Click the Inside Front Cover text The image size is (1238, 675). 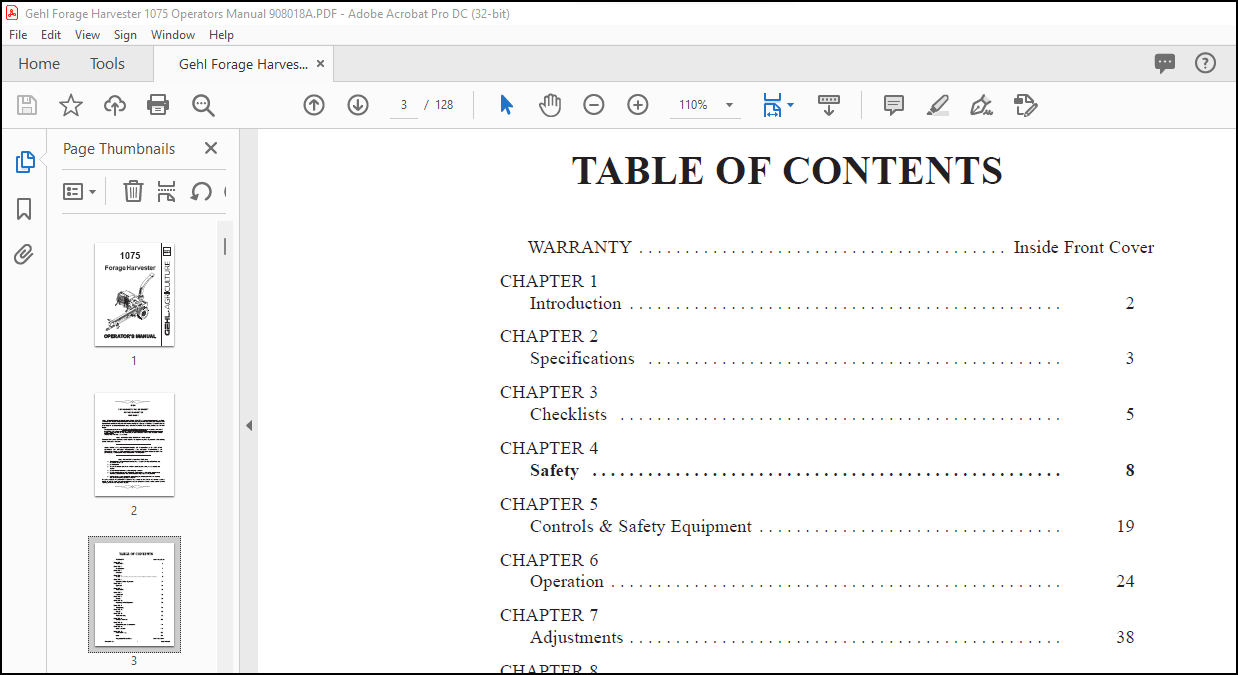(1084, 247)
